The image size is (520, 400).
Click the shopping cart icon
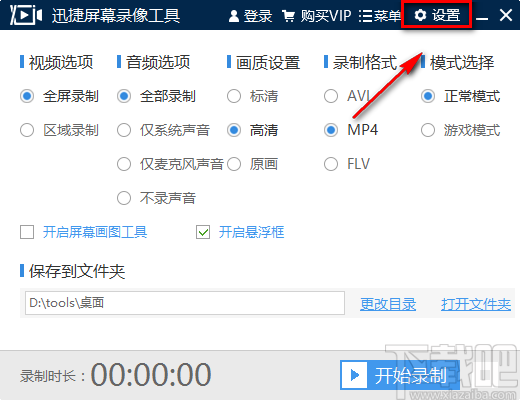289,16
